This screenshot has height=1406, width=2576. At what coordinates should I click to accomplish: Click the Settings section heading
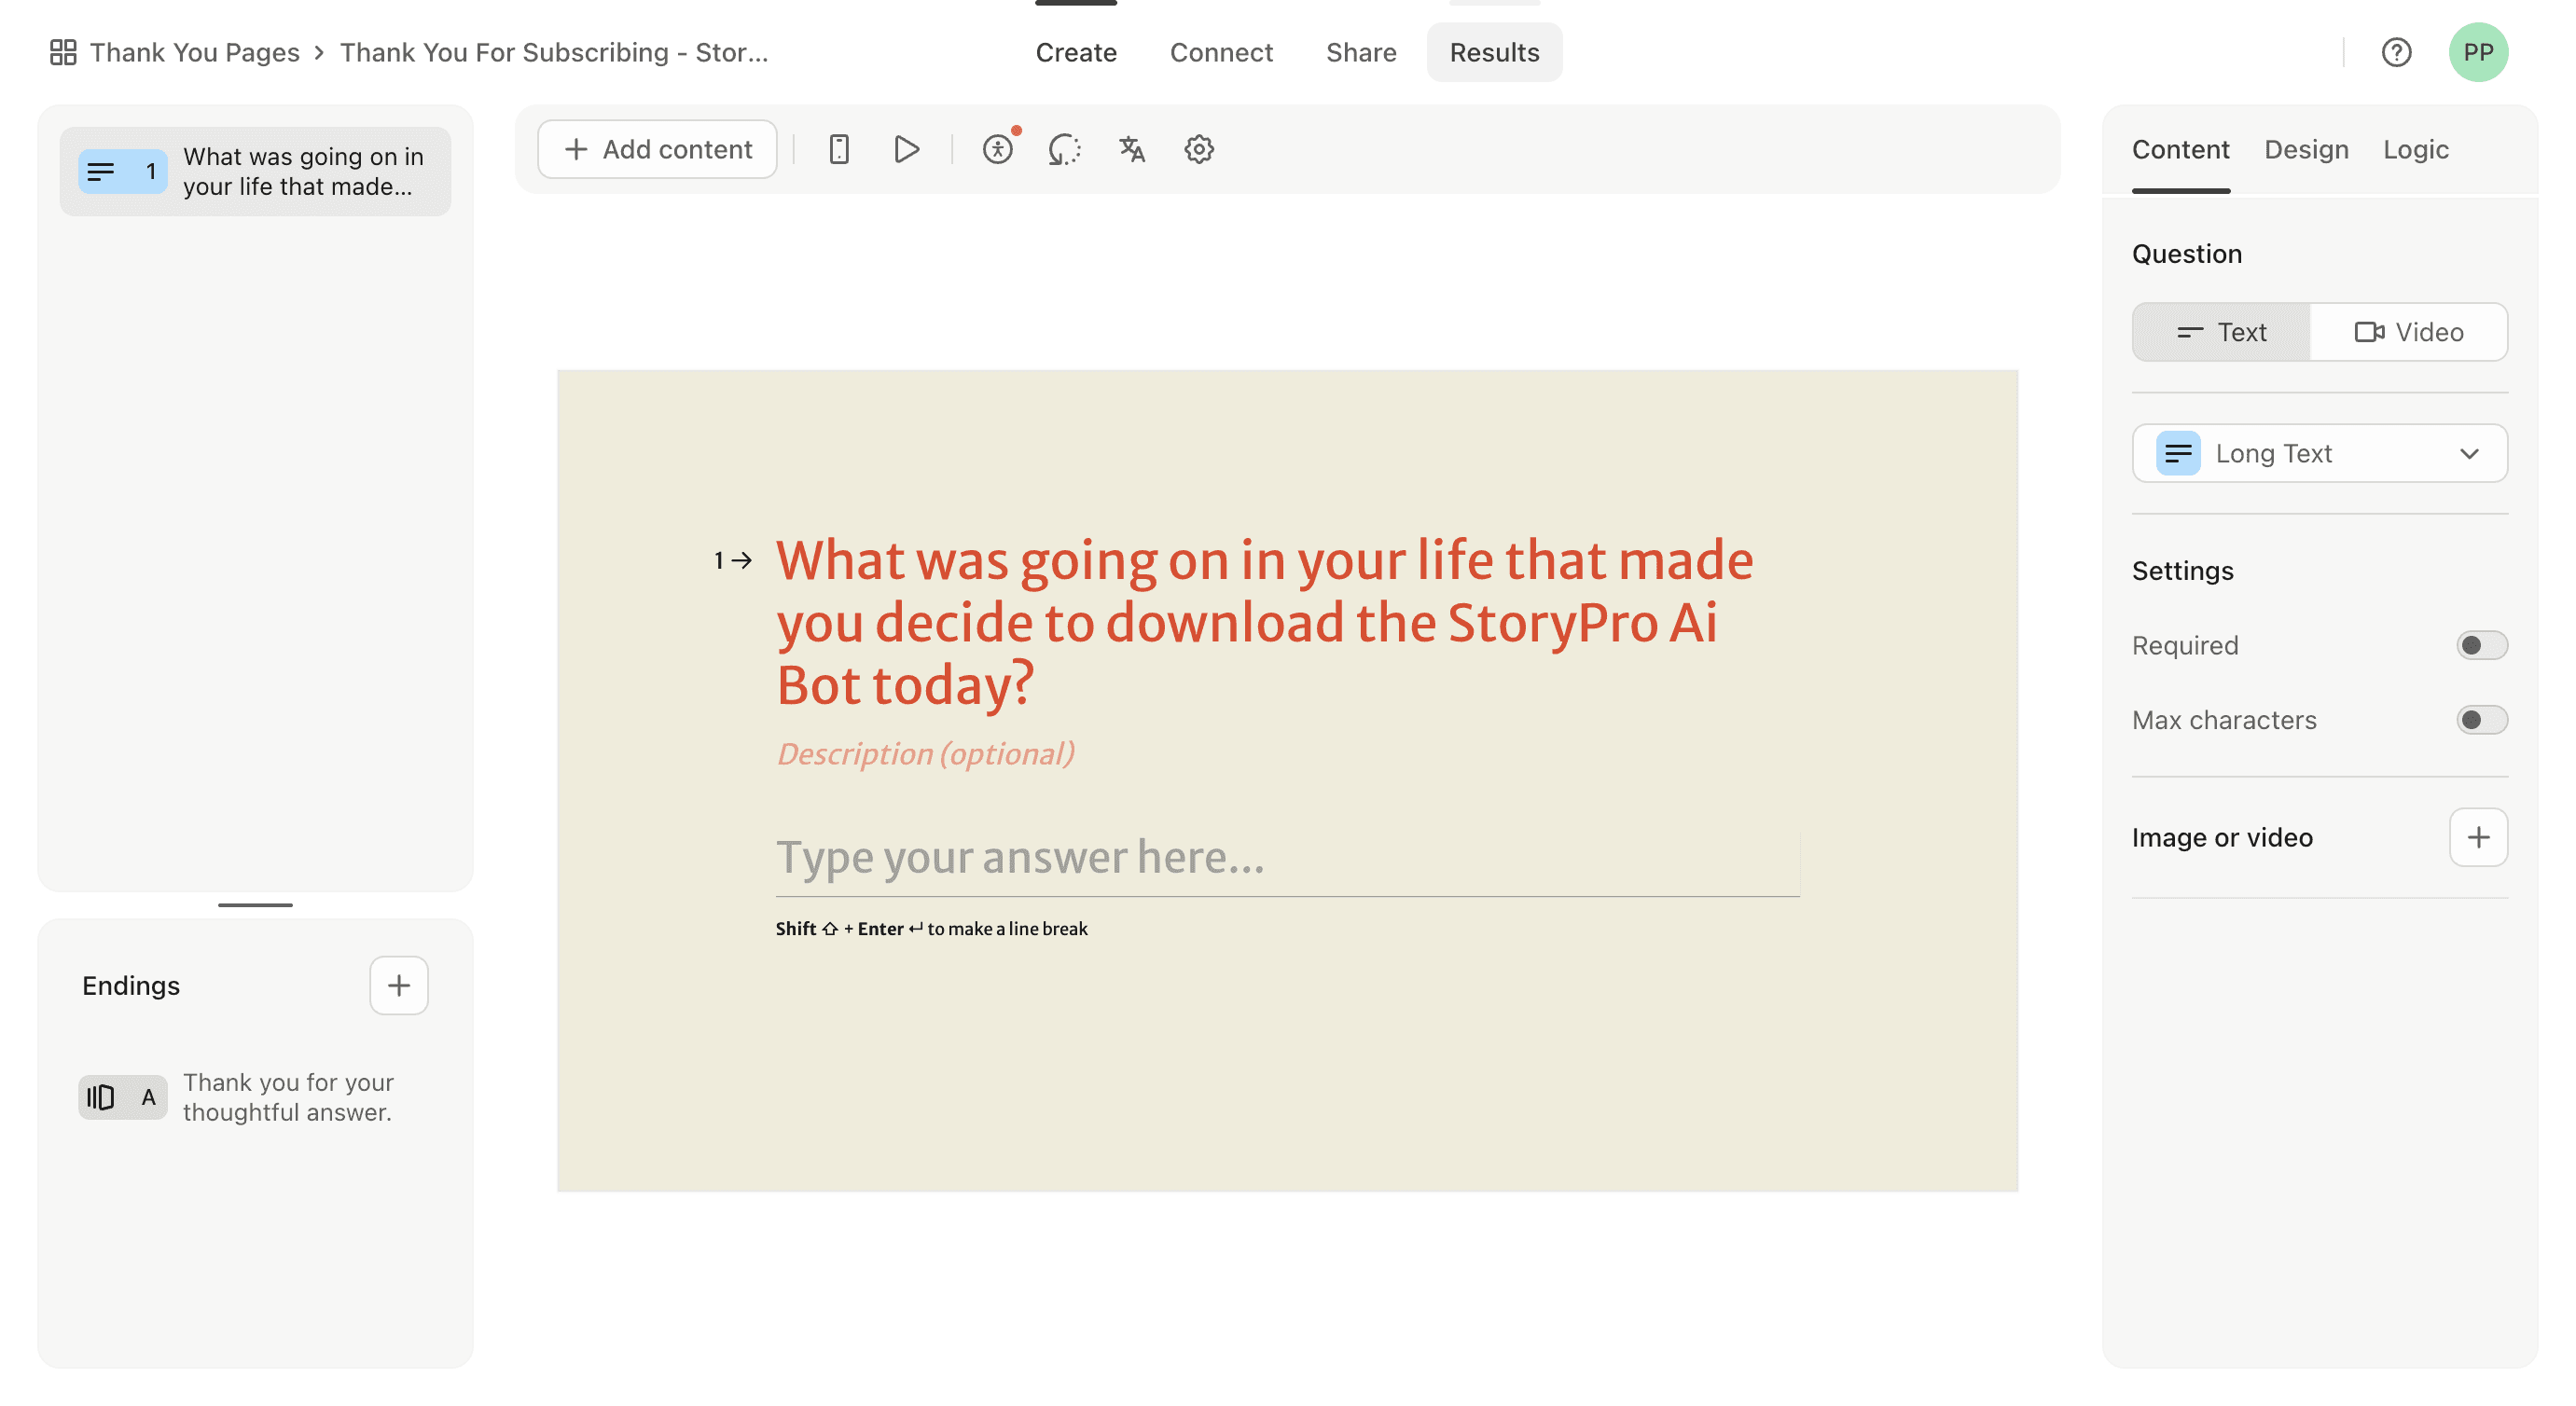(x=2182, y=570)
